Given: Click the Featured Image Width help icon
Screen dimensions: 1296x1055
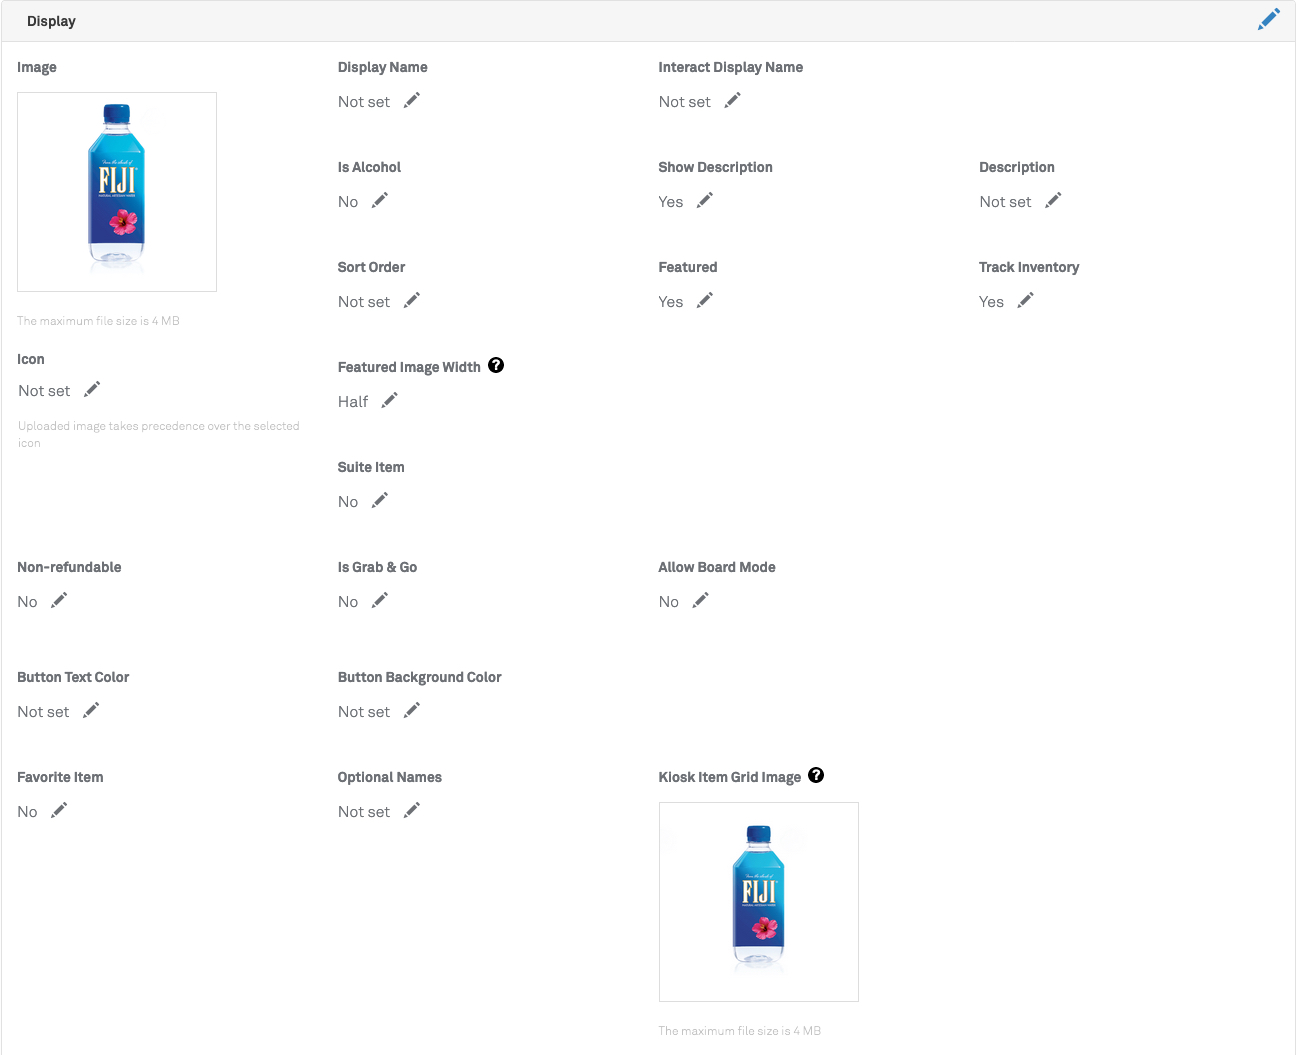Looking at the screenshot, I should [x=496, y=365].
